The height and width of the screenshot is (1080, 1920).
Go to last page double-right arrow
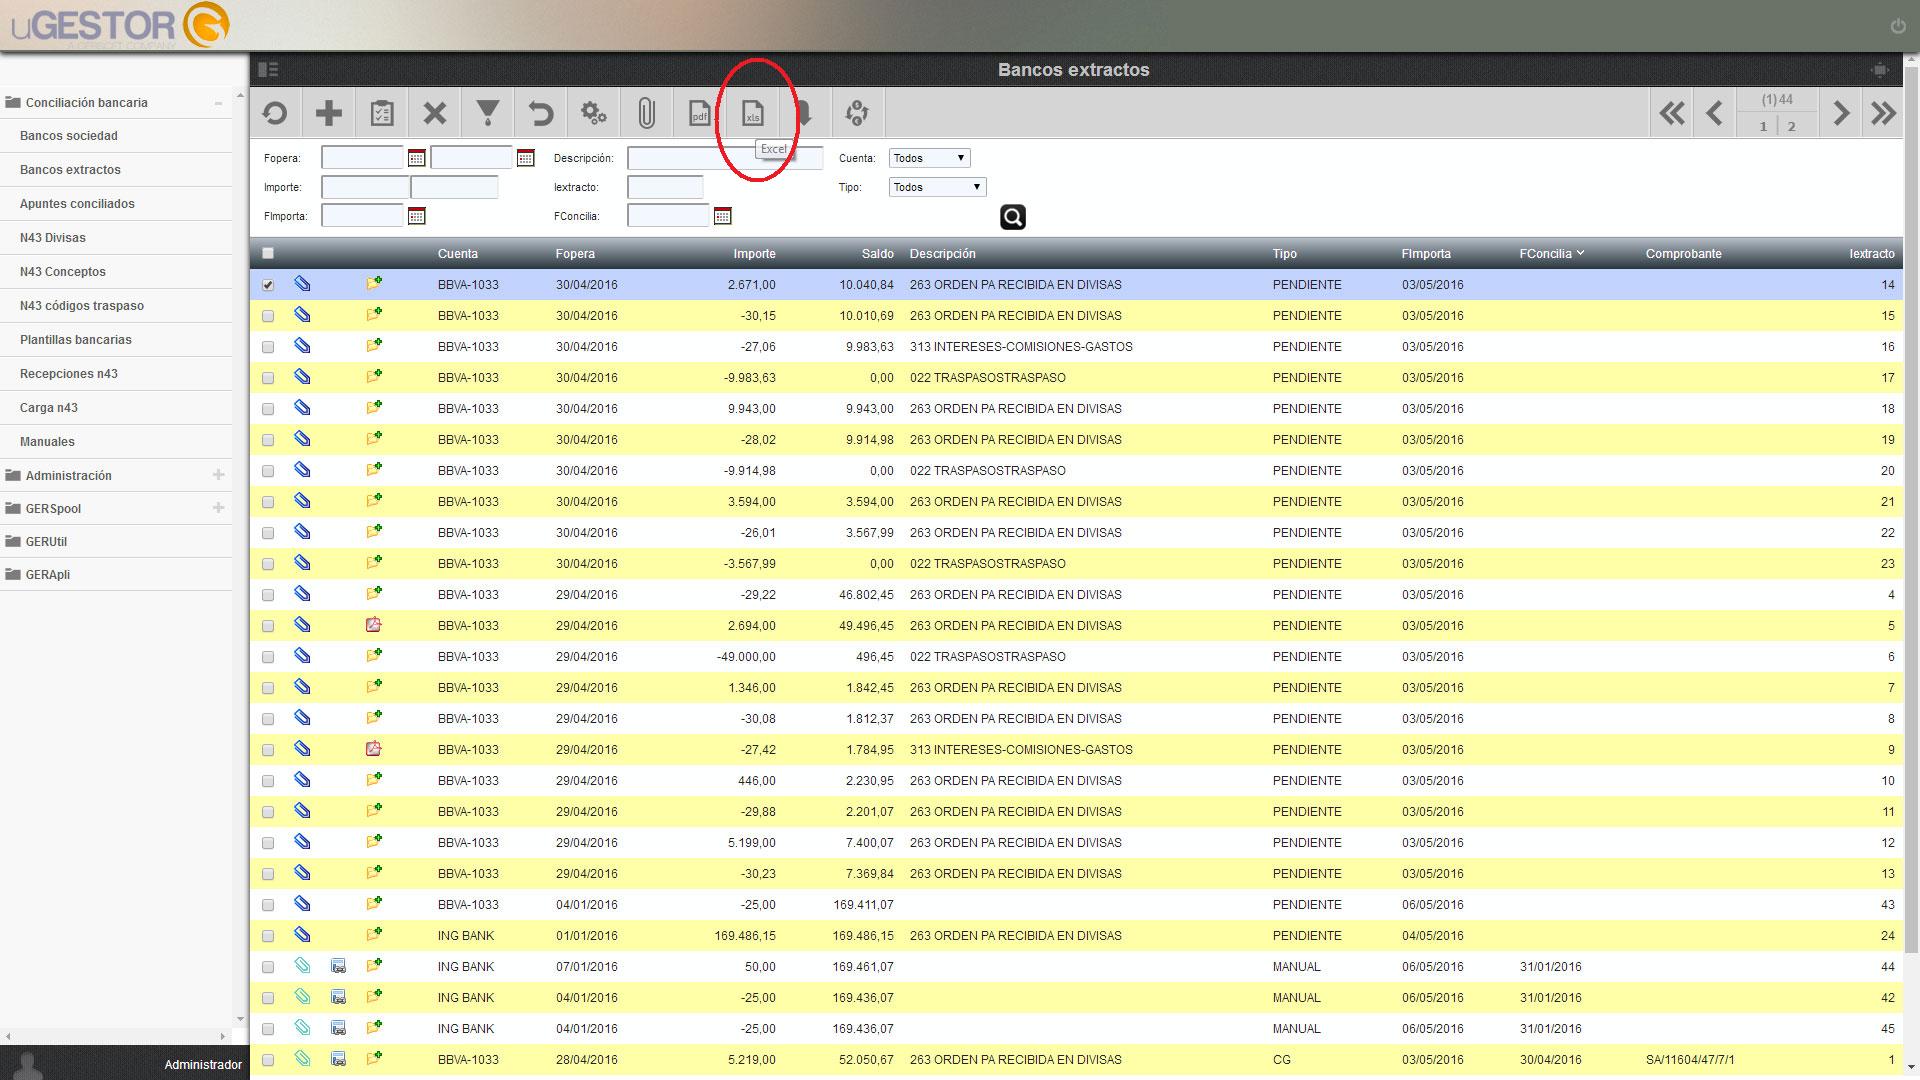pyautogui.click(x=1883, y=113)
